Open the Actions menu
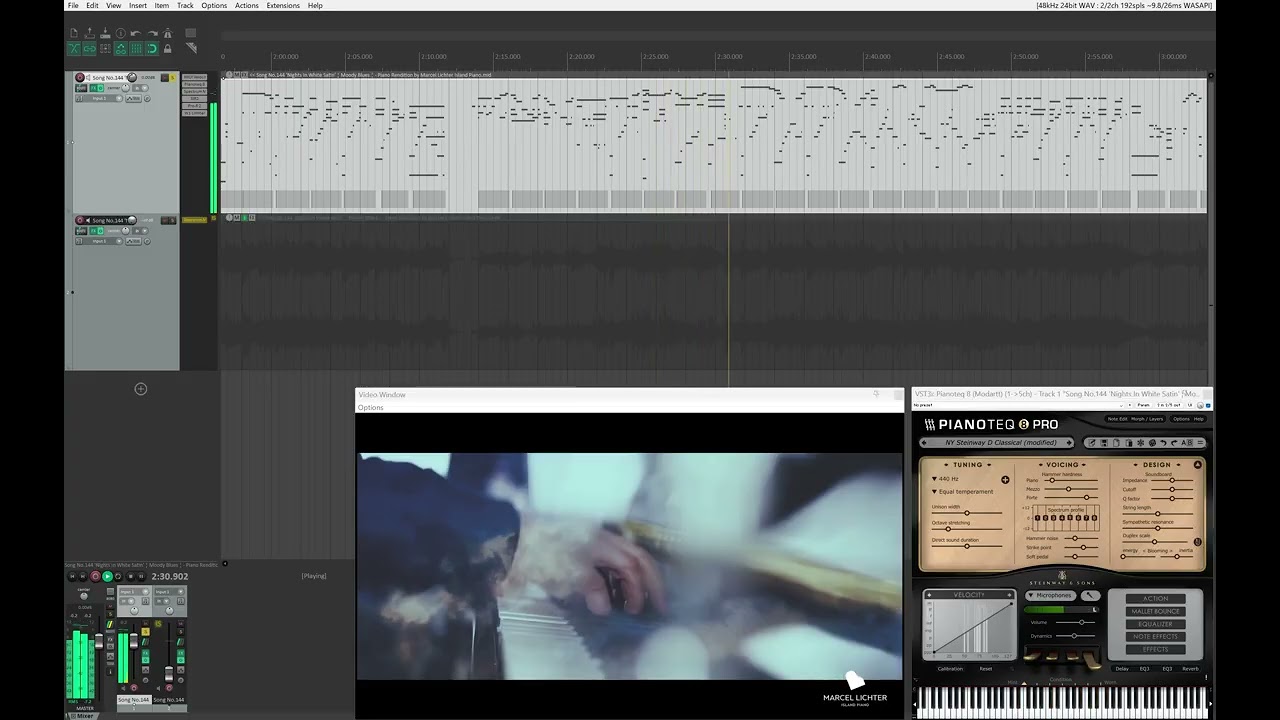The image size is (1280, 720). pos(246,5)
